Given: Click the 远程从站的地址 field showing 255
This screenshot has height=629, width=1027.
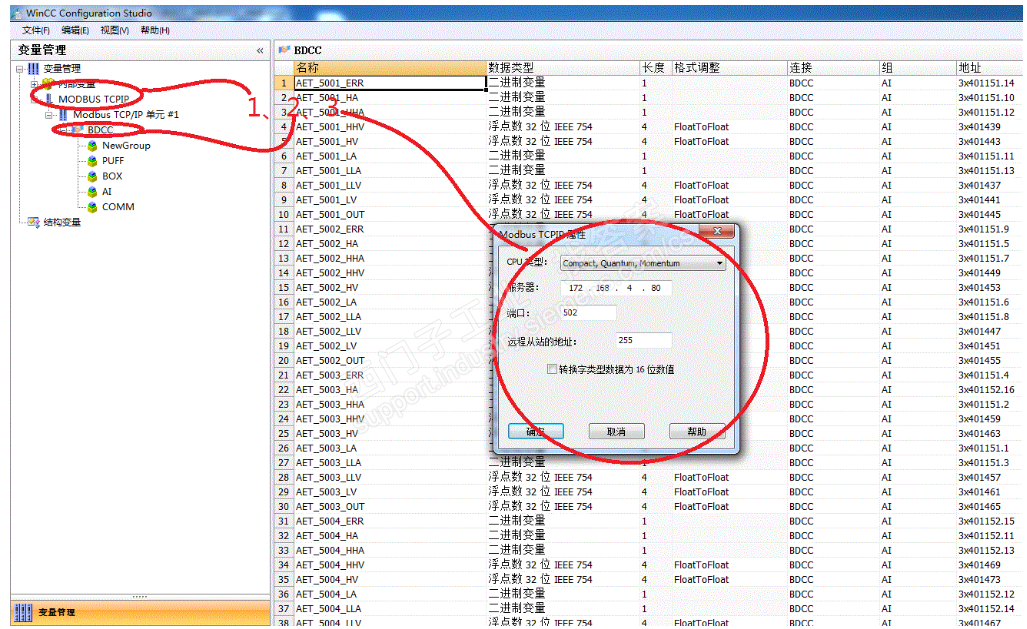Looking at the screenshot, I should (x=644, y=340).
